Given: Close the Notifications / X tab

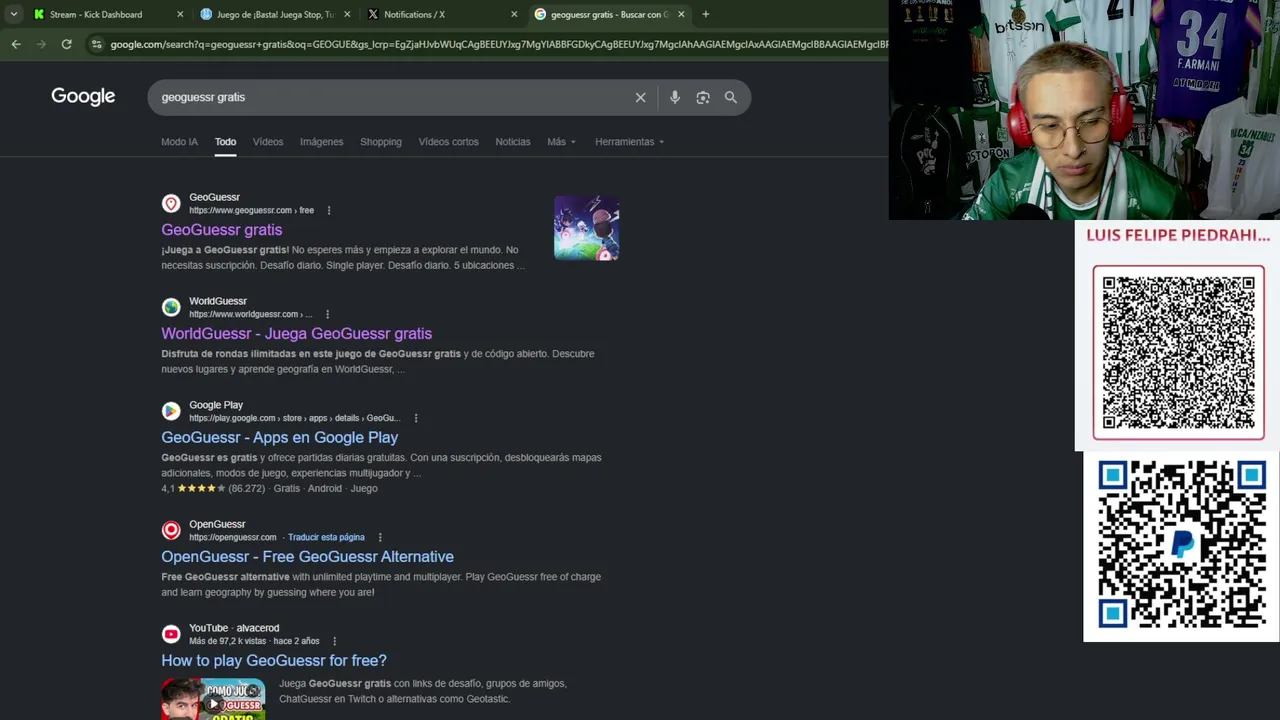Looking at the screenshot, I should click(514, 14).
